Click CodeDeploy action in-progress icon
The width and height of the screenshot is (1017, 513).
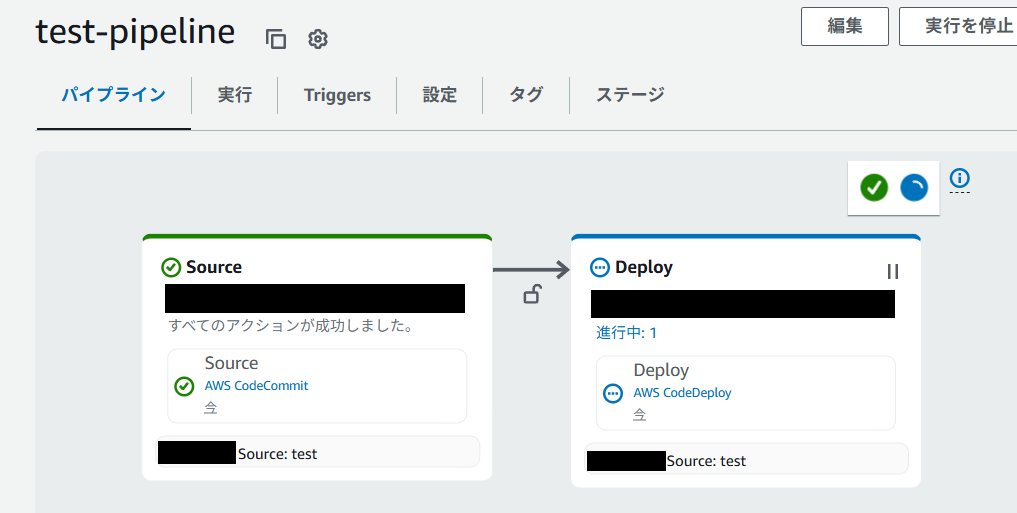(x=613, y=393)
